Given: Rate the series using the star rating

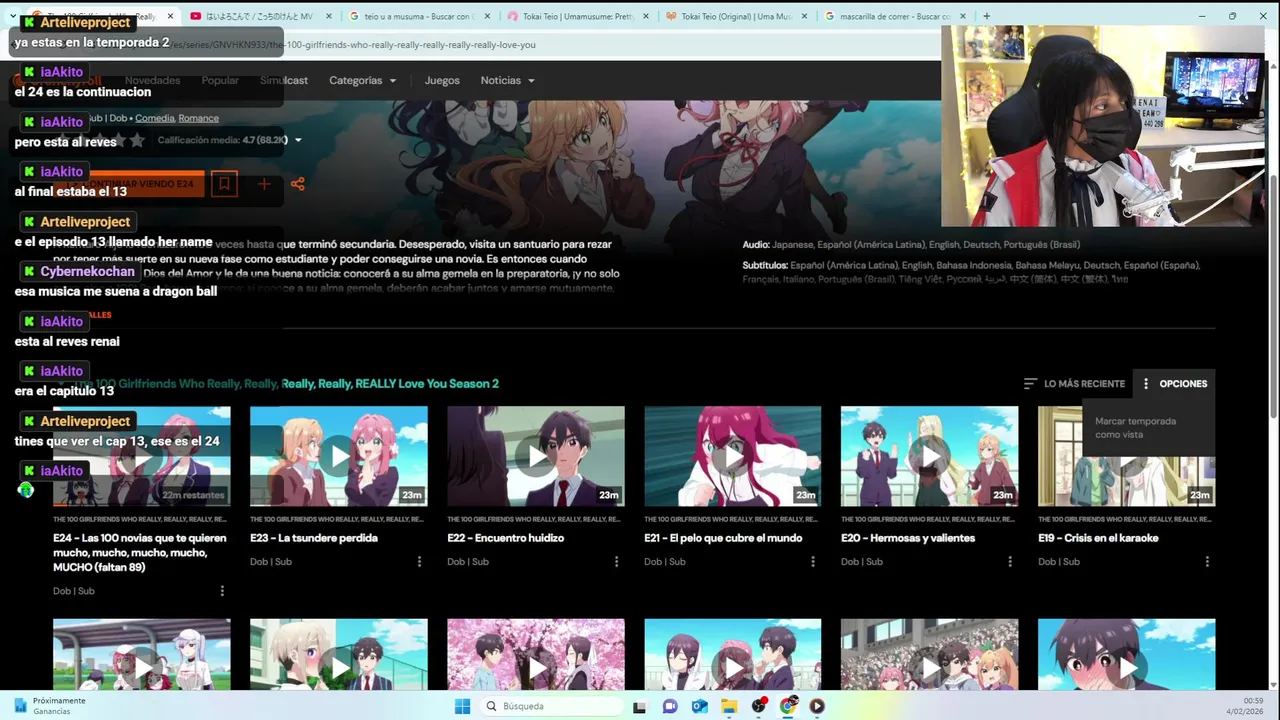Looking at the screenshot, I should pos(101,141).
